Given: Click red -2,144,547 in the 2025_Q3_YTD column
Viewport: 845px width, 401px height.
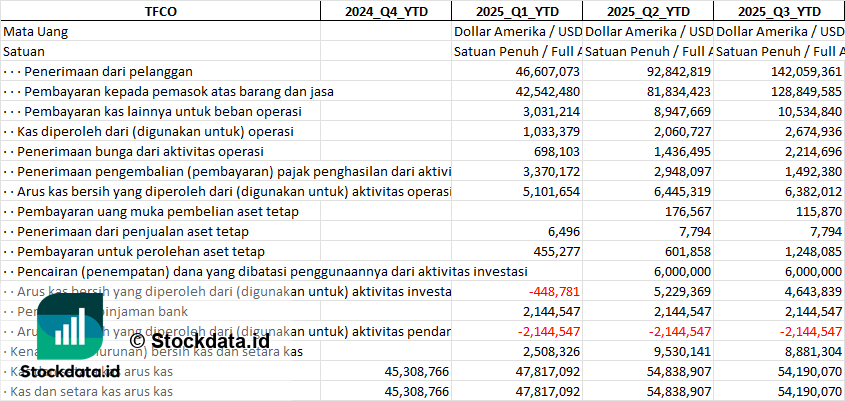Looking at the screenshot, I should (809, 331).
